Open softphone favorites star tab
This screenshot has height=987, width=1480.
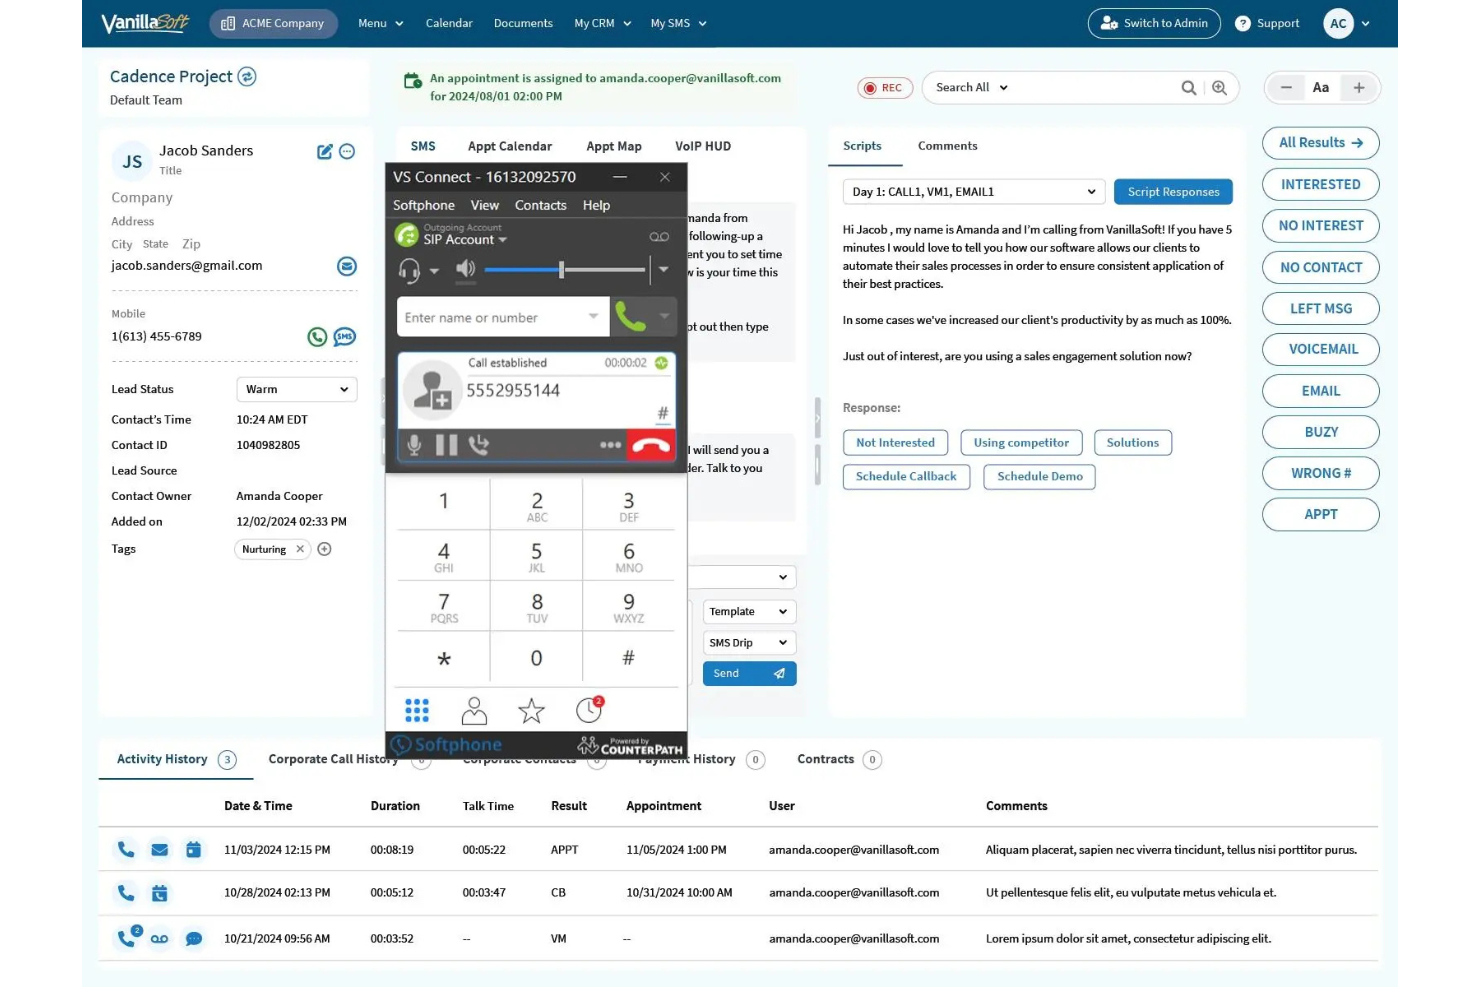531,711
